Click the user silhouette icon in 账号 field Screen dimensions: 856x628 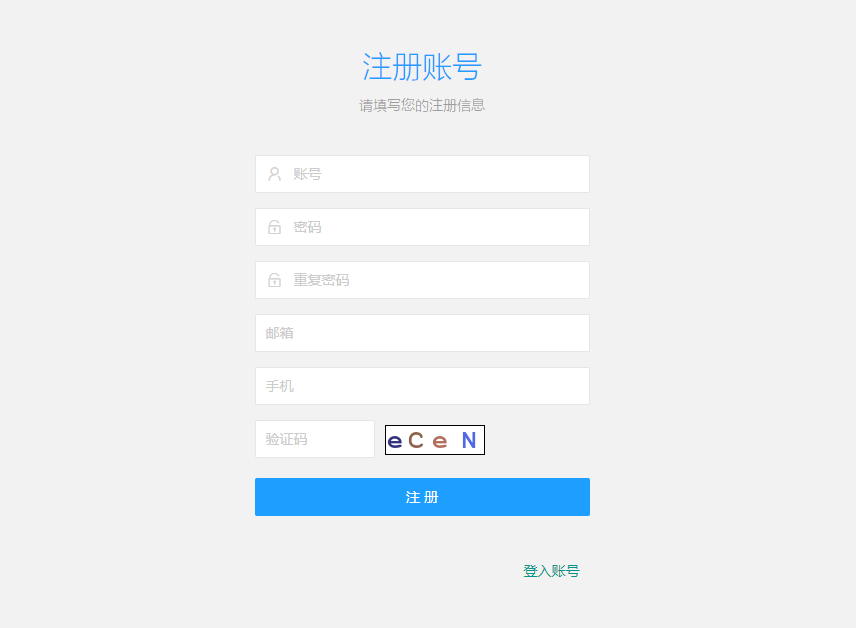(x=275, y=174)
